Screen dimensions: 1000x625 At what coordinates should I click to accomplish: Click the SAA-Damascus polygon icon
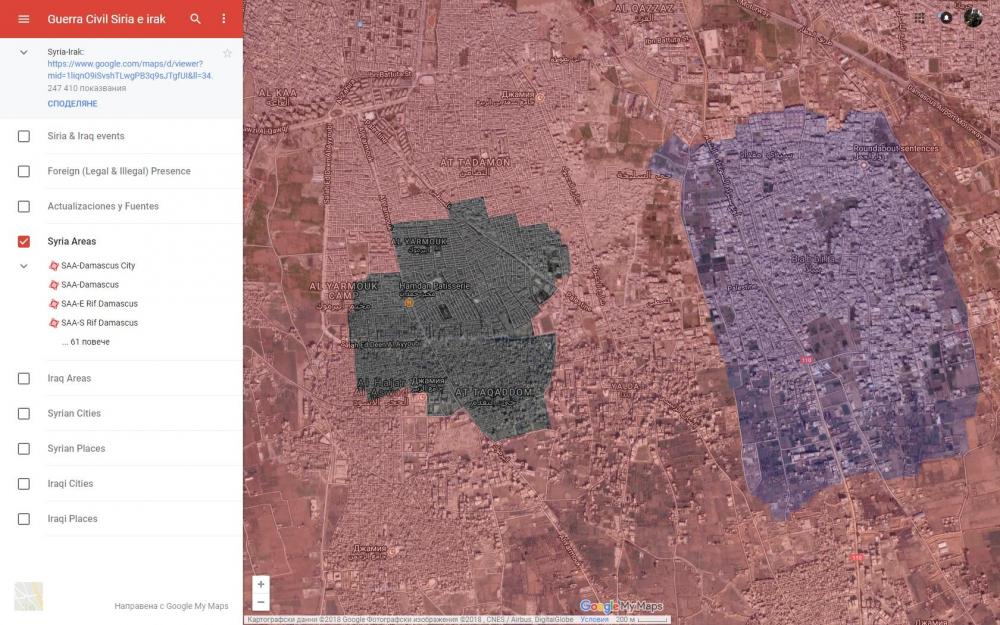(54, 284)
